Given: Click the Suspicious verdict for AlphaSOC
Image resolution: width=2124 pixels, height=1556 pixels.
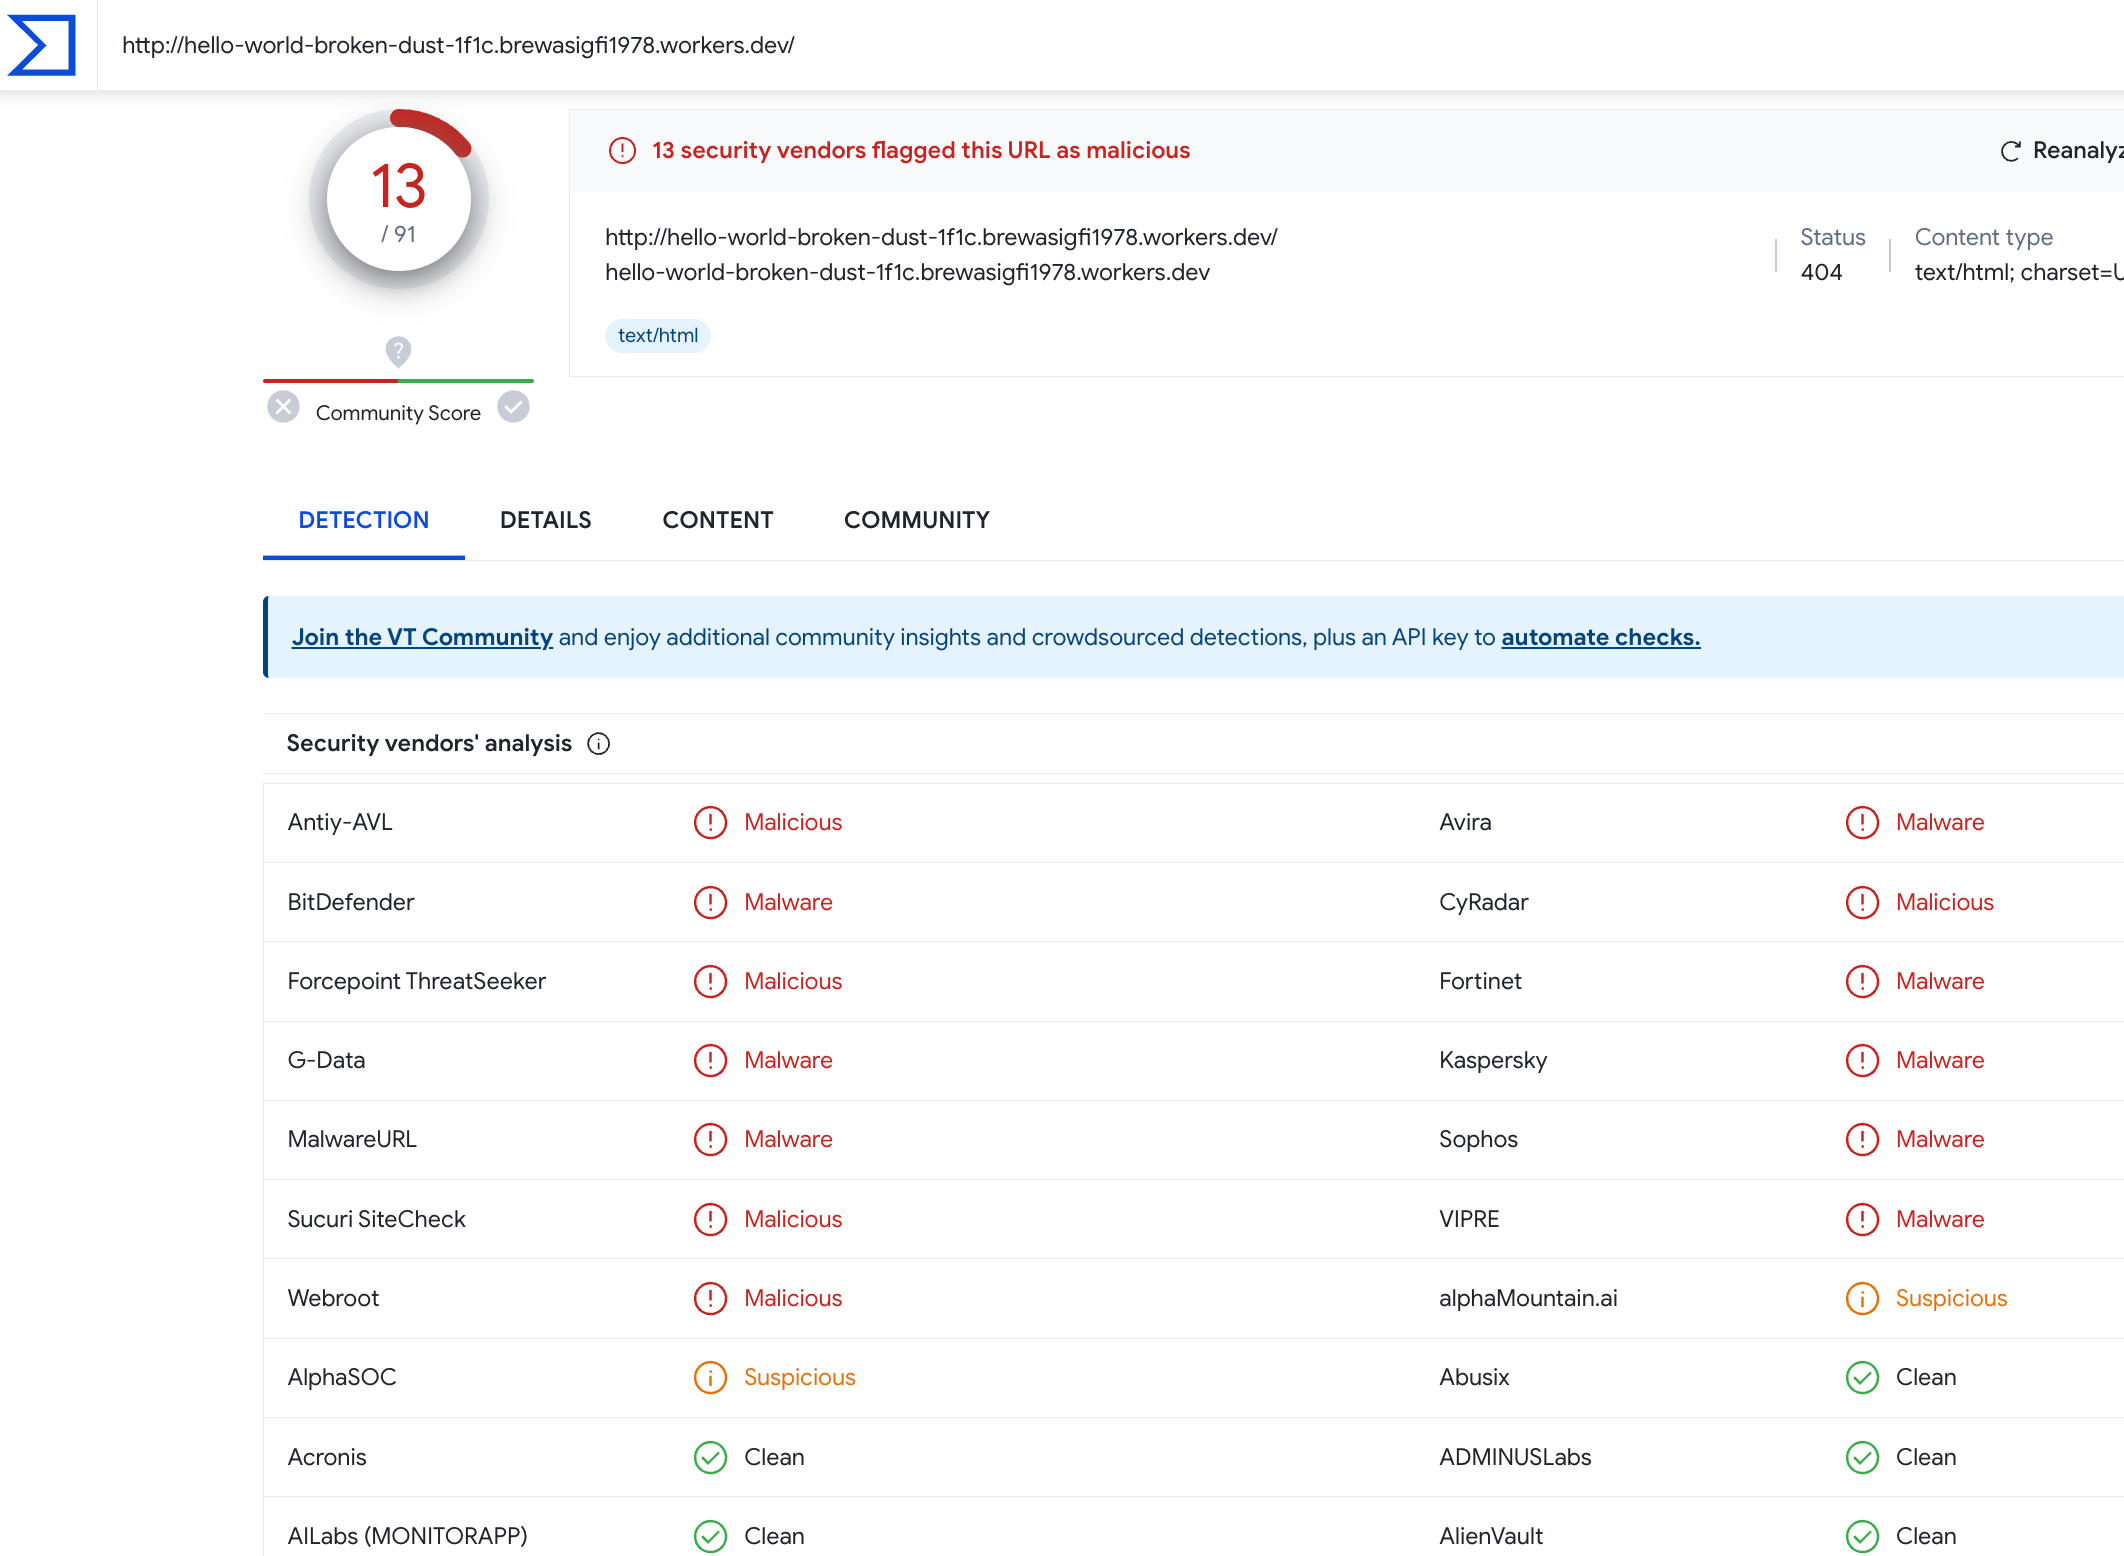Looking at the screenshot, I should (800, 1377).
